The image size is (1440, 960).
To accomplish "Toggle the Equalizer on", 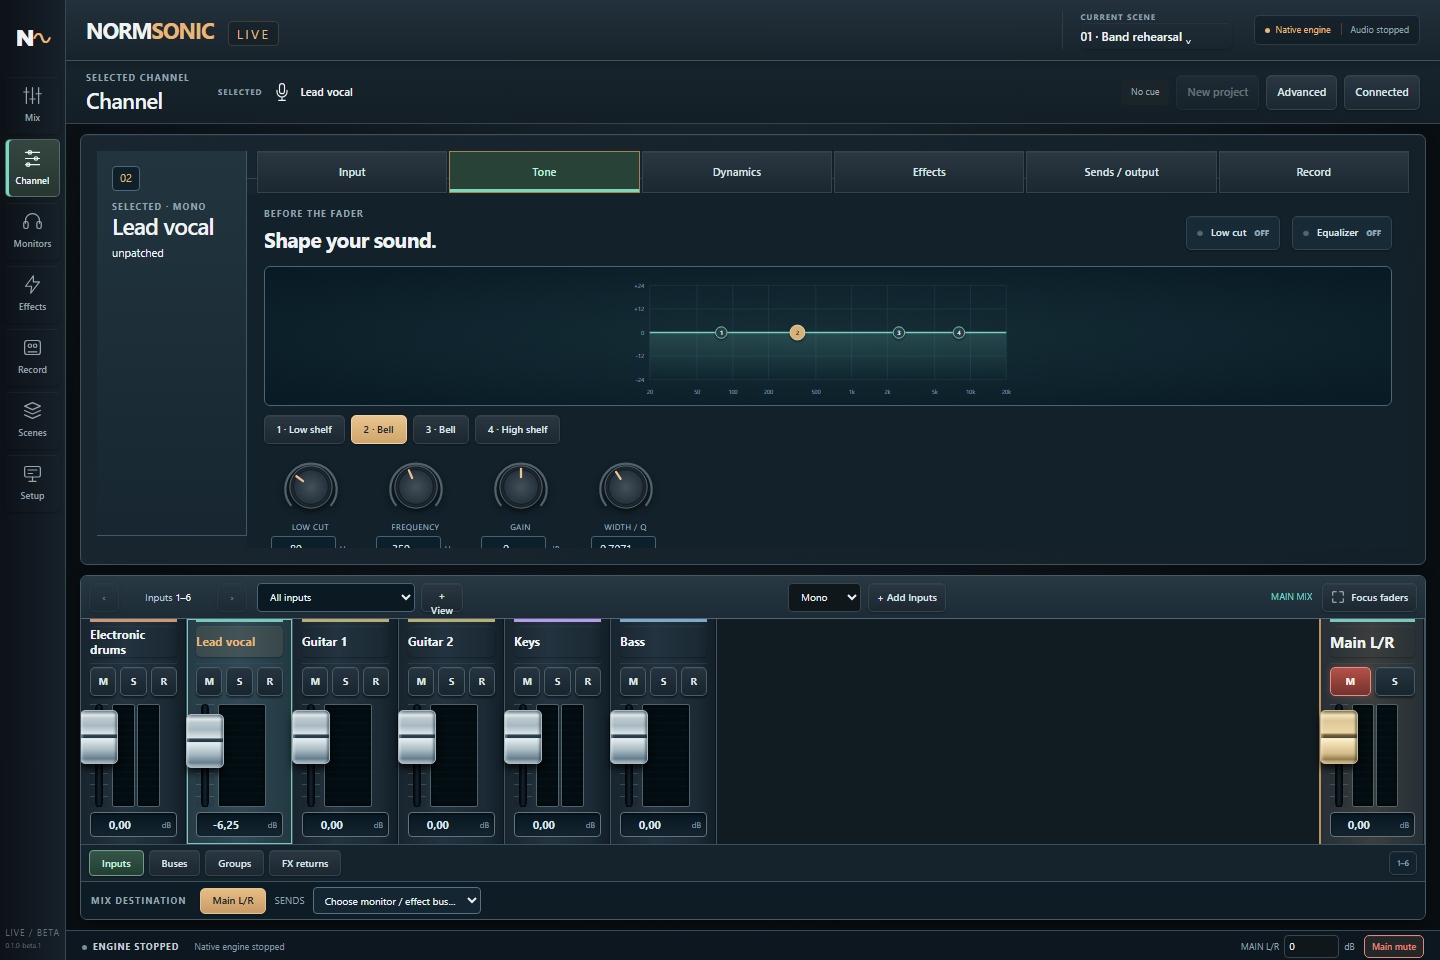I will click(1342, 233).
